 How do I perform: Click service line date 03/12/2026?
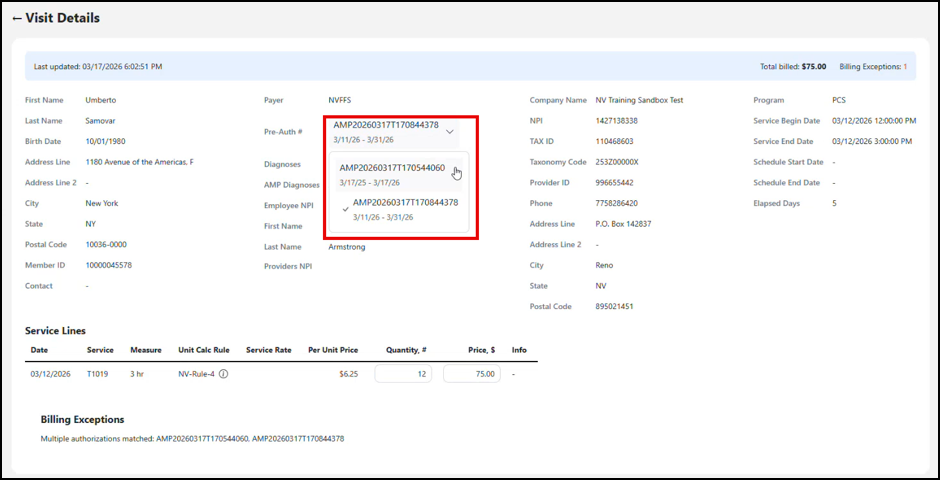point(50,374)
